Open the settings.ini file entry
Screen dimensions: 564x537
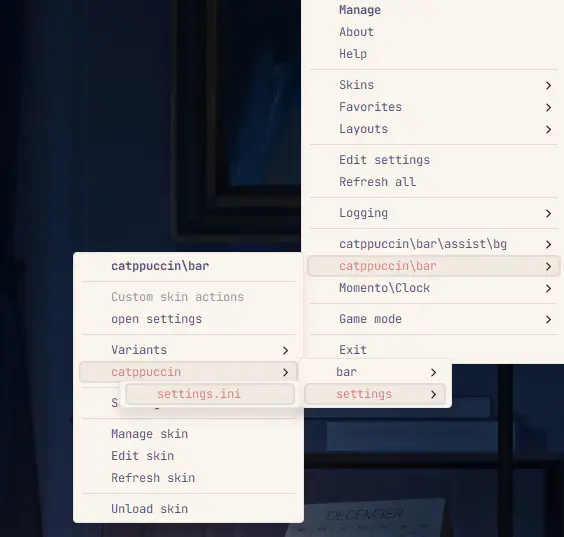point(210,394)
